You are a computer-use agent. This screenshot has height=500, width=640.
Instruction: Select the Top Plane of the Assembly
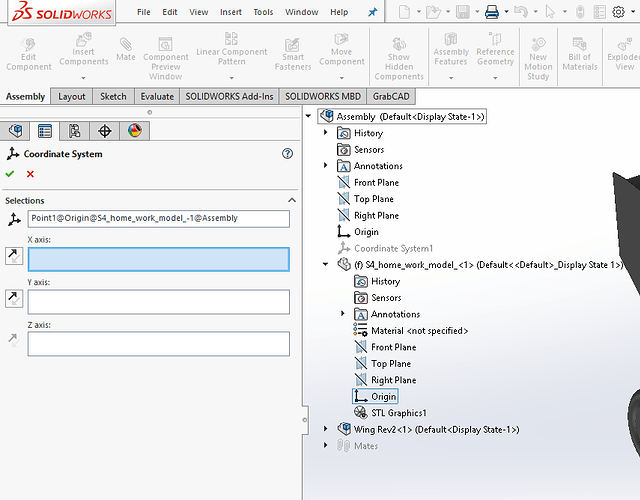pyautogui.click(x=374, y=199)
